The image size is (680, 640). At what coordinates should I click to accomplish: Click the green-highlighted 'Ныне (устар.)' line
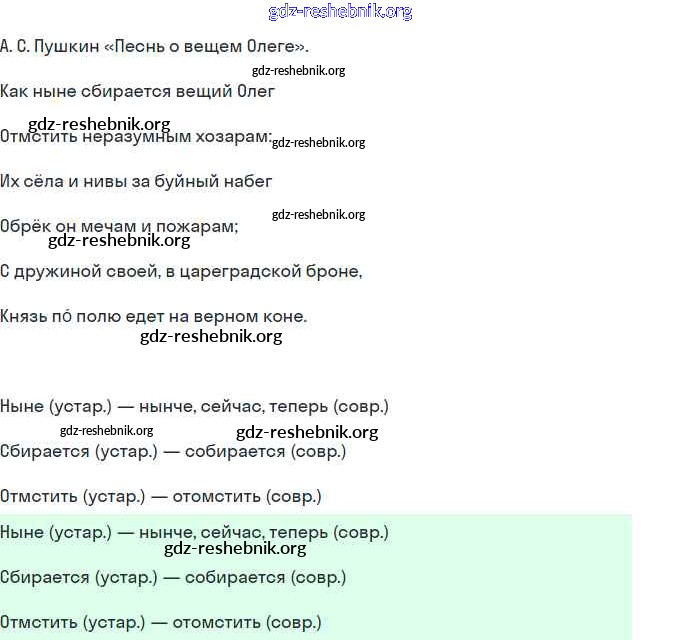click(194, 531)
